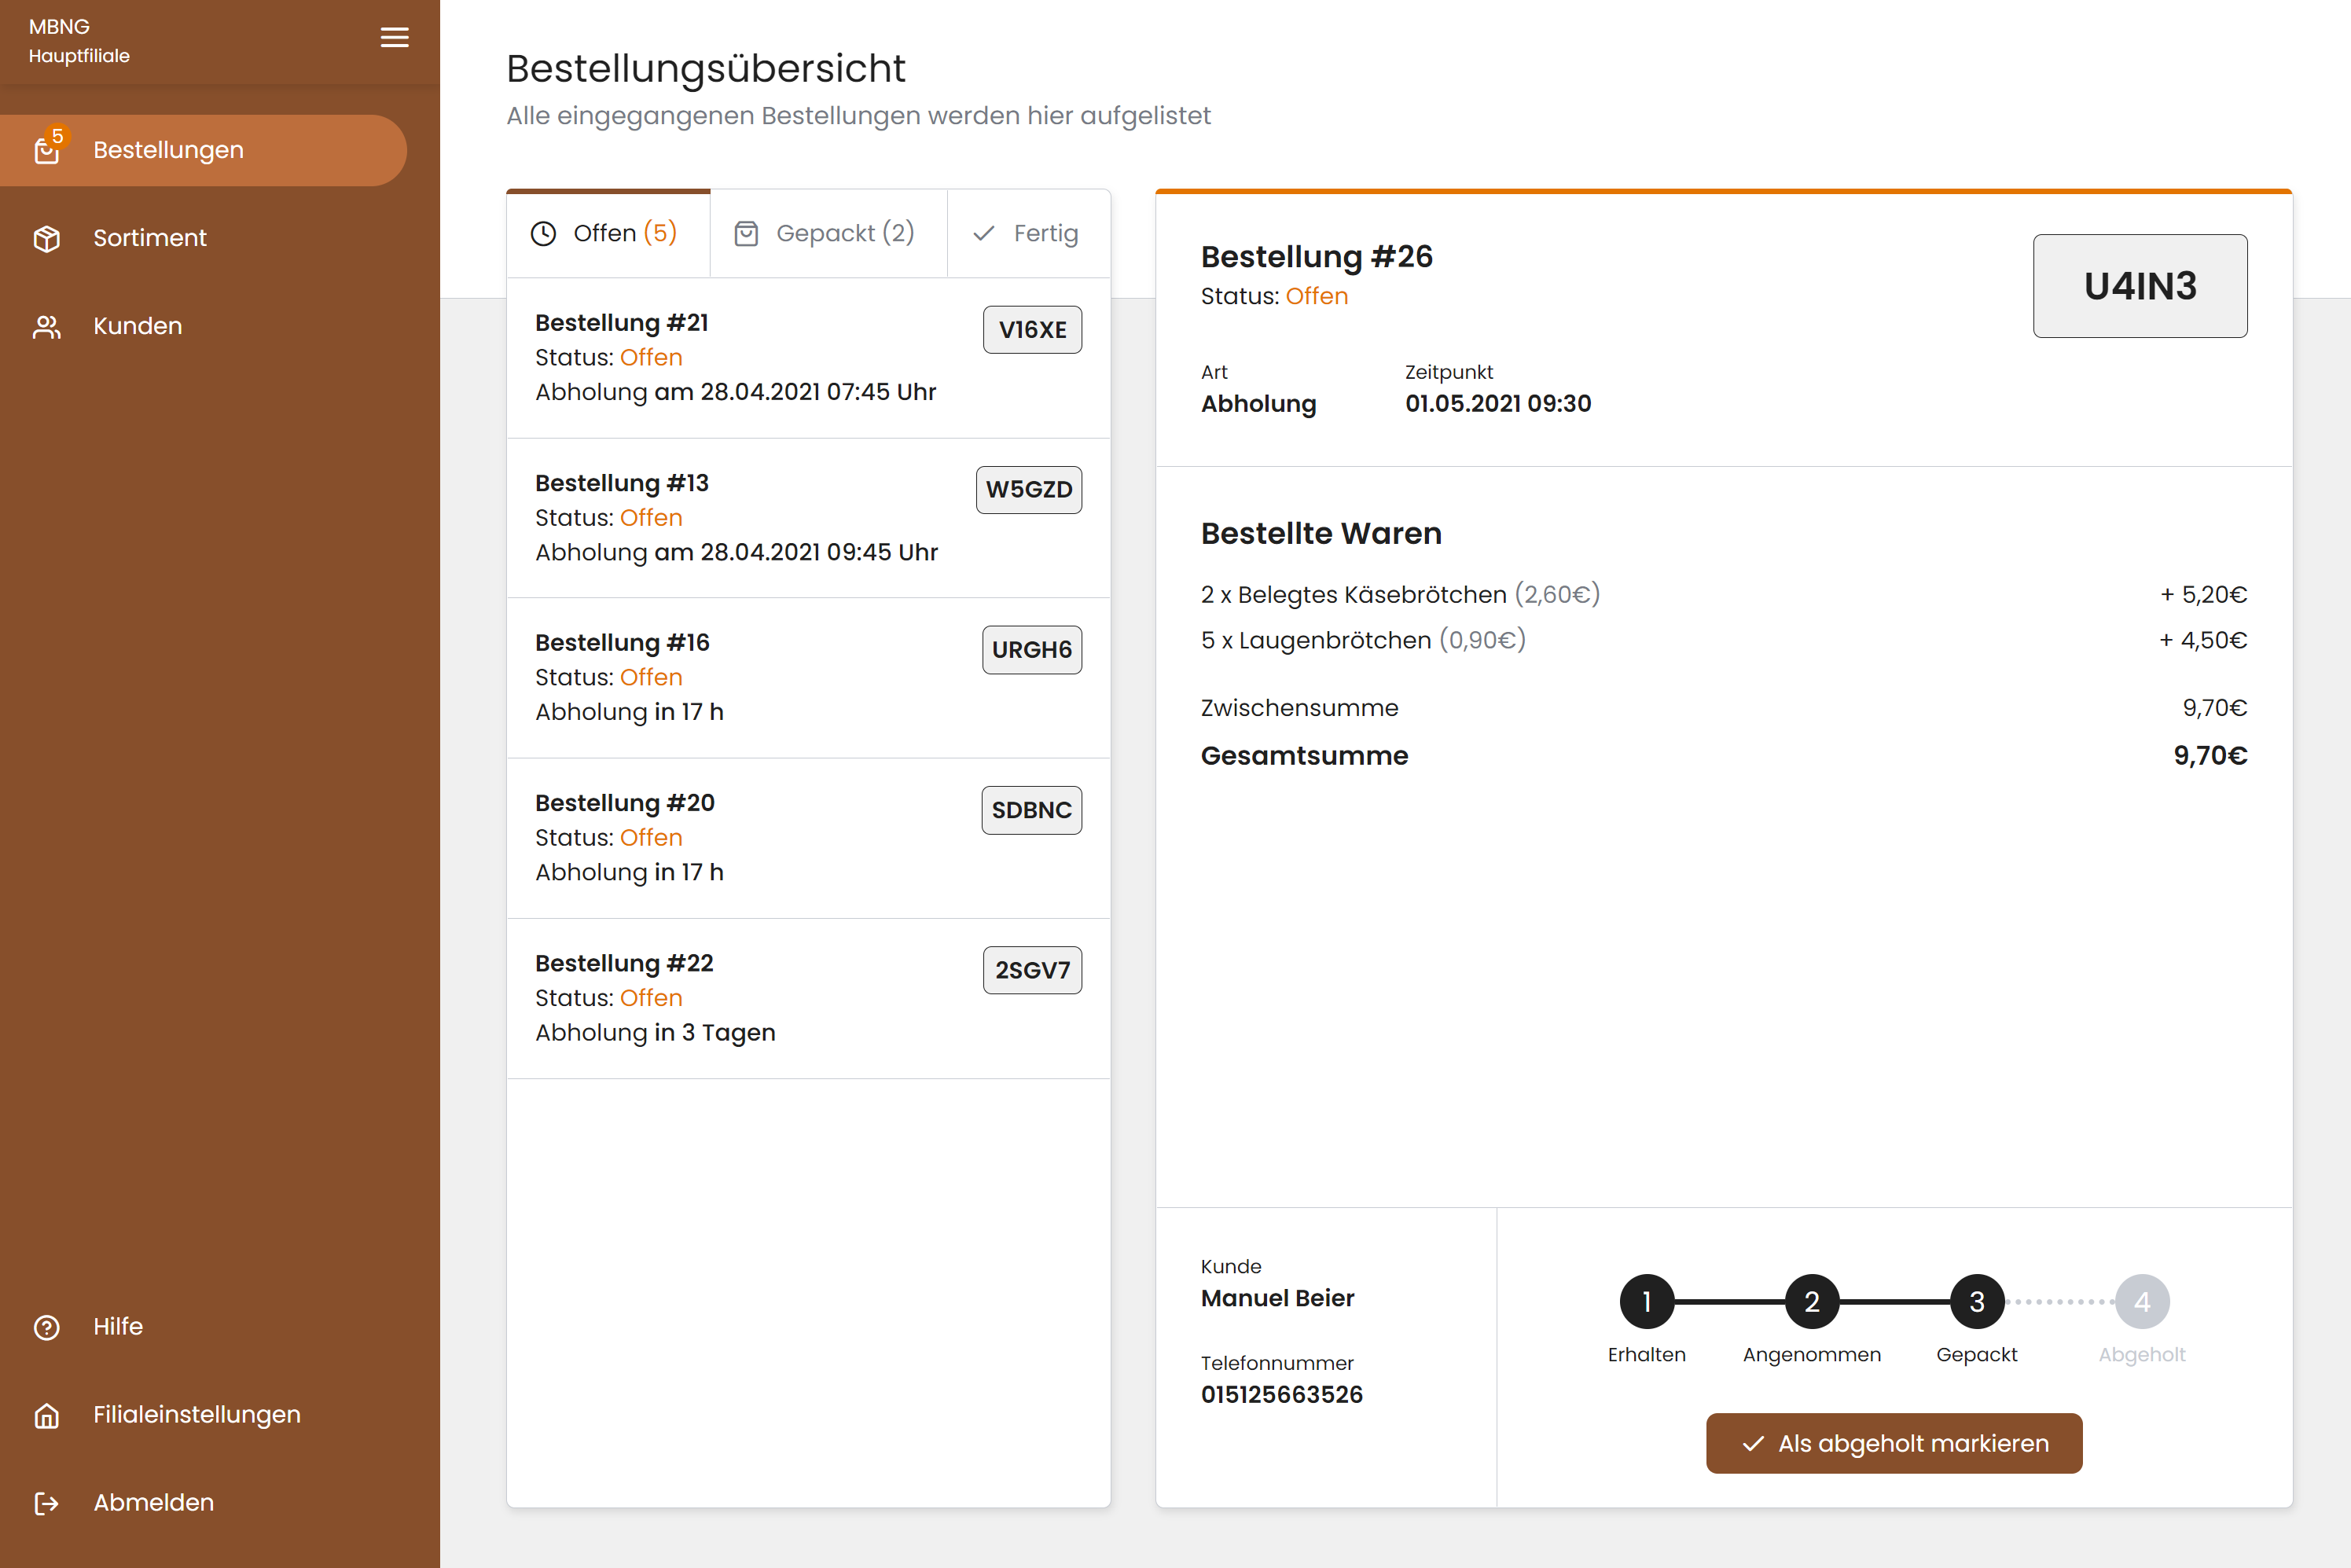Image resolution: width=2351 pixels, height=1568 pixels.
Task: Open the hamburger menu in the sidebar
Action: point(394,37)
